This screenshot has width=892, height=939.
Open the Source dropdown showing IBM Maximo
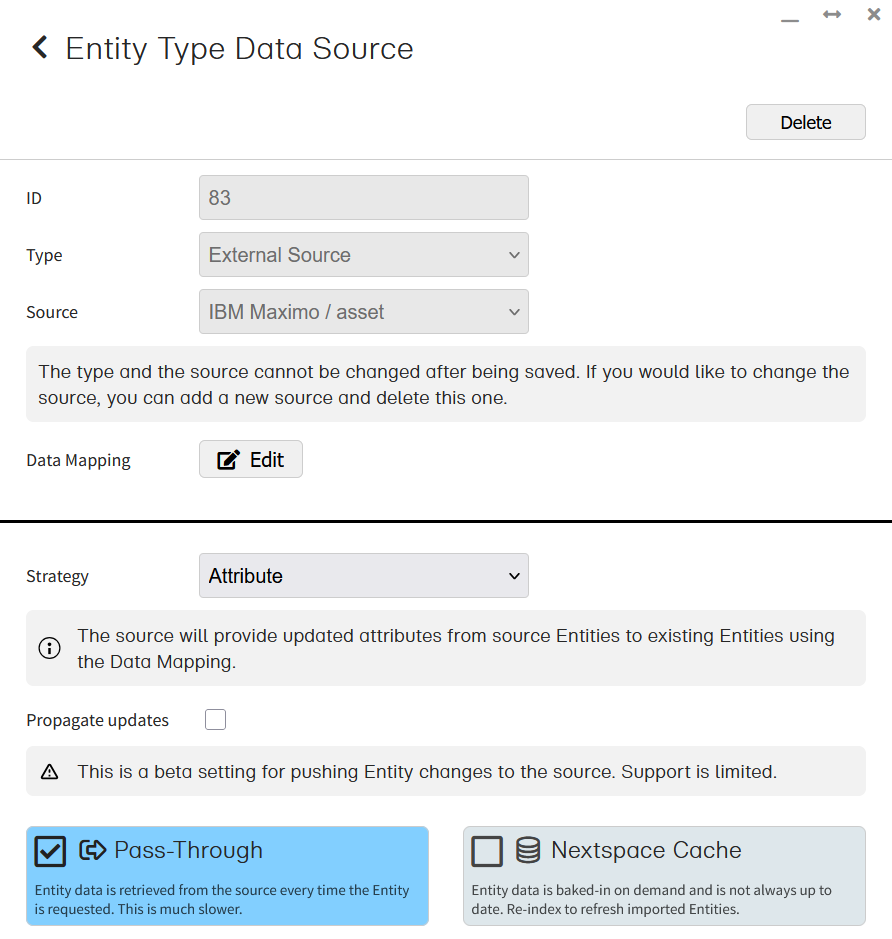(x=364, y=312)
